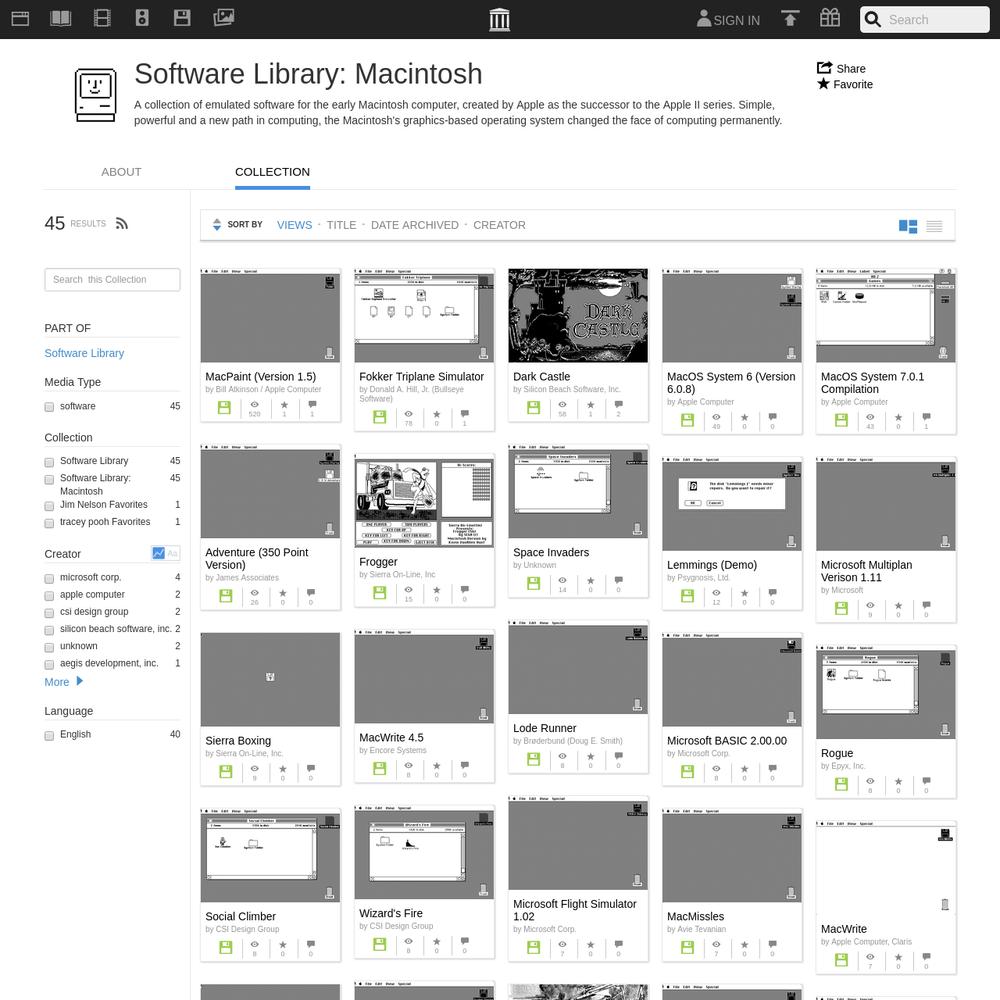Sort by VIEWS

[x=295, y=225]
